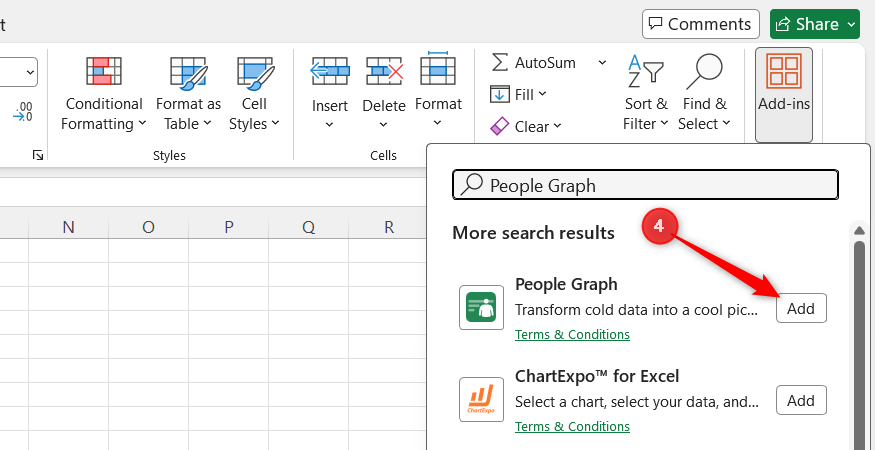Screen dimensions: 875x450
Task: Open ChartExpo Terms & Conditions link
Action: point(572,427)
